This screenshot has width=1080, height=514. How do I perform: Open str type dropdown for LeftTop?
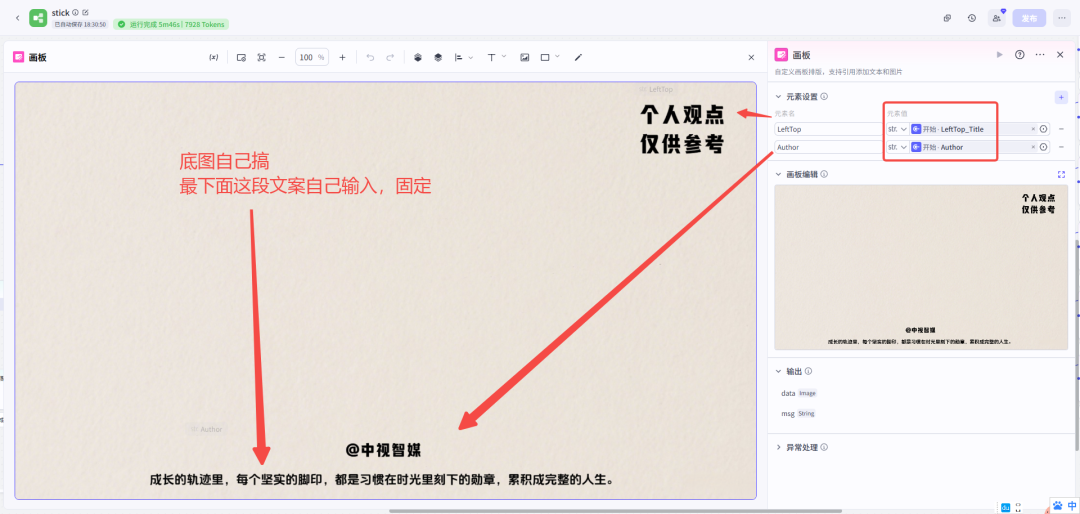tap(897, 129)
